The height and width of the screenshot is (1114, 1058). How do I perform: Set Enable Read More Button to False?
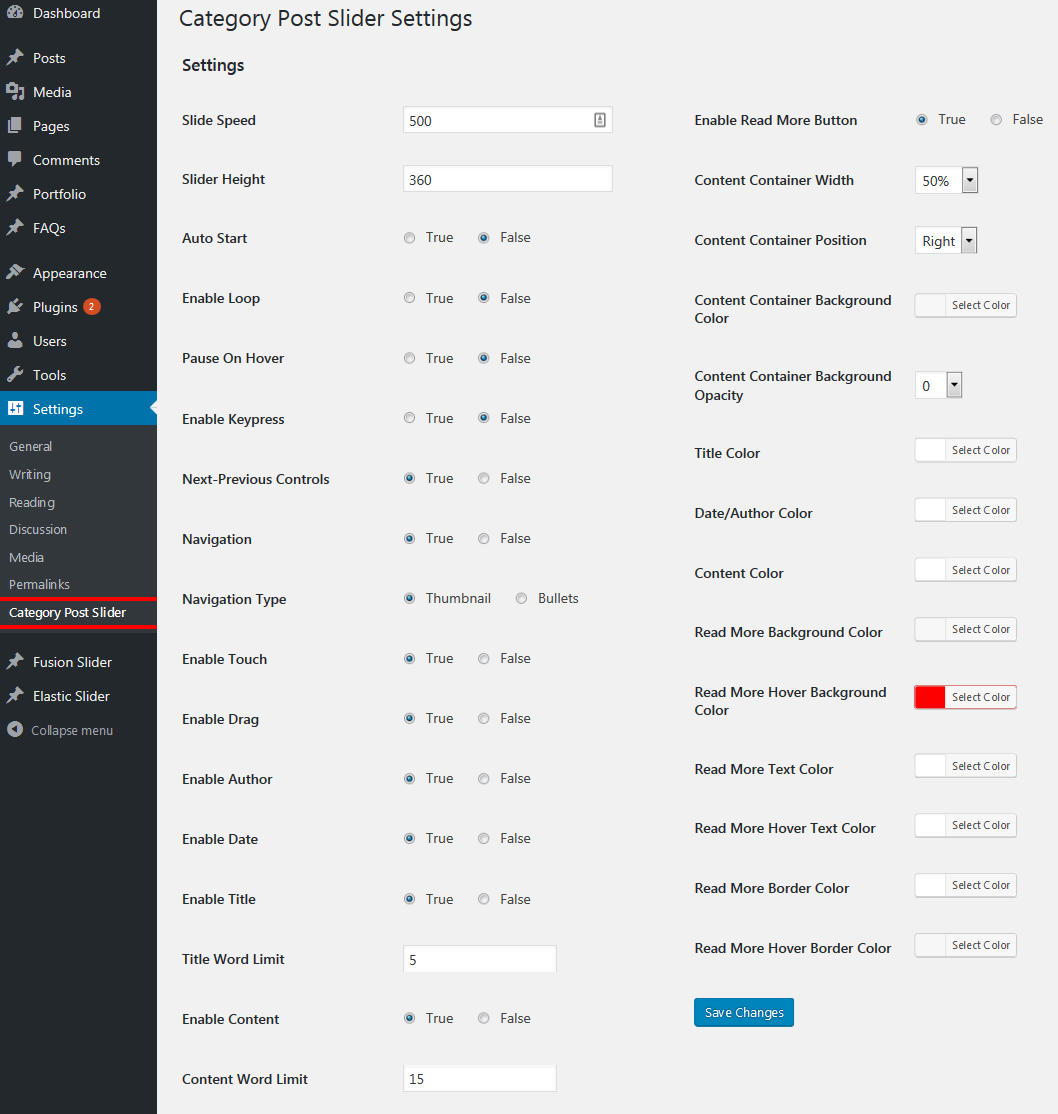tap(996, 119)
